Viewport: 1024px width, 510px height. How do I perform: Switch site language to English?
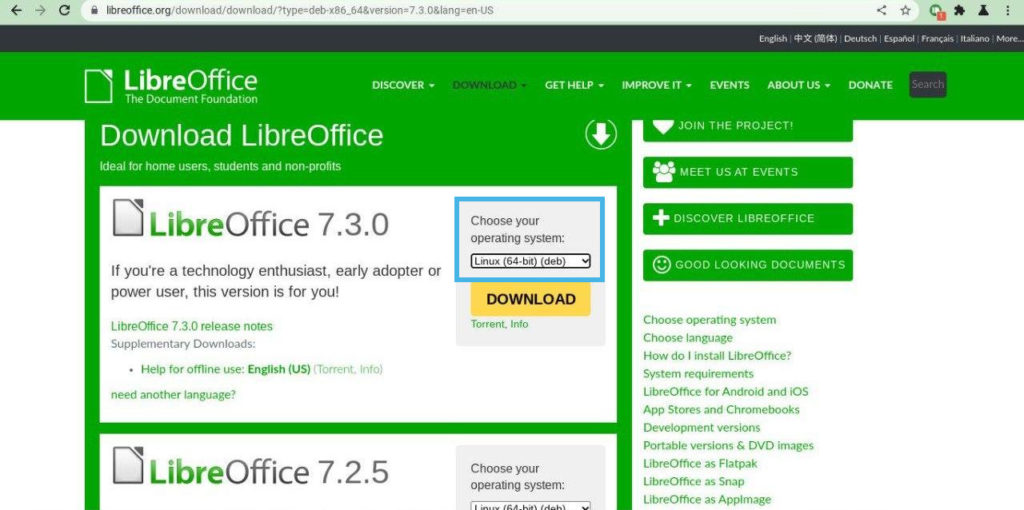(x=773, y=39)
